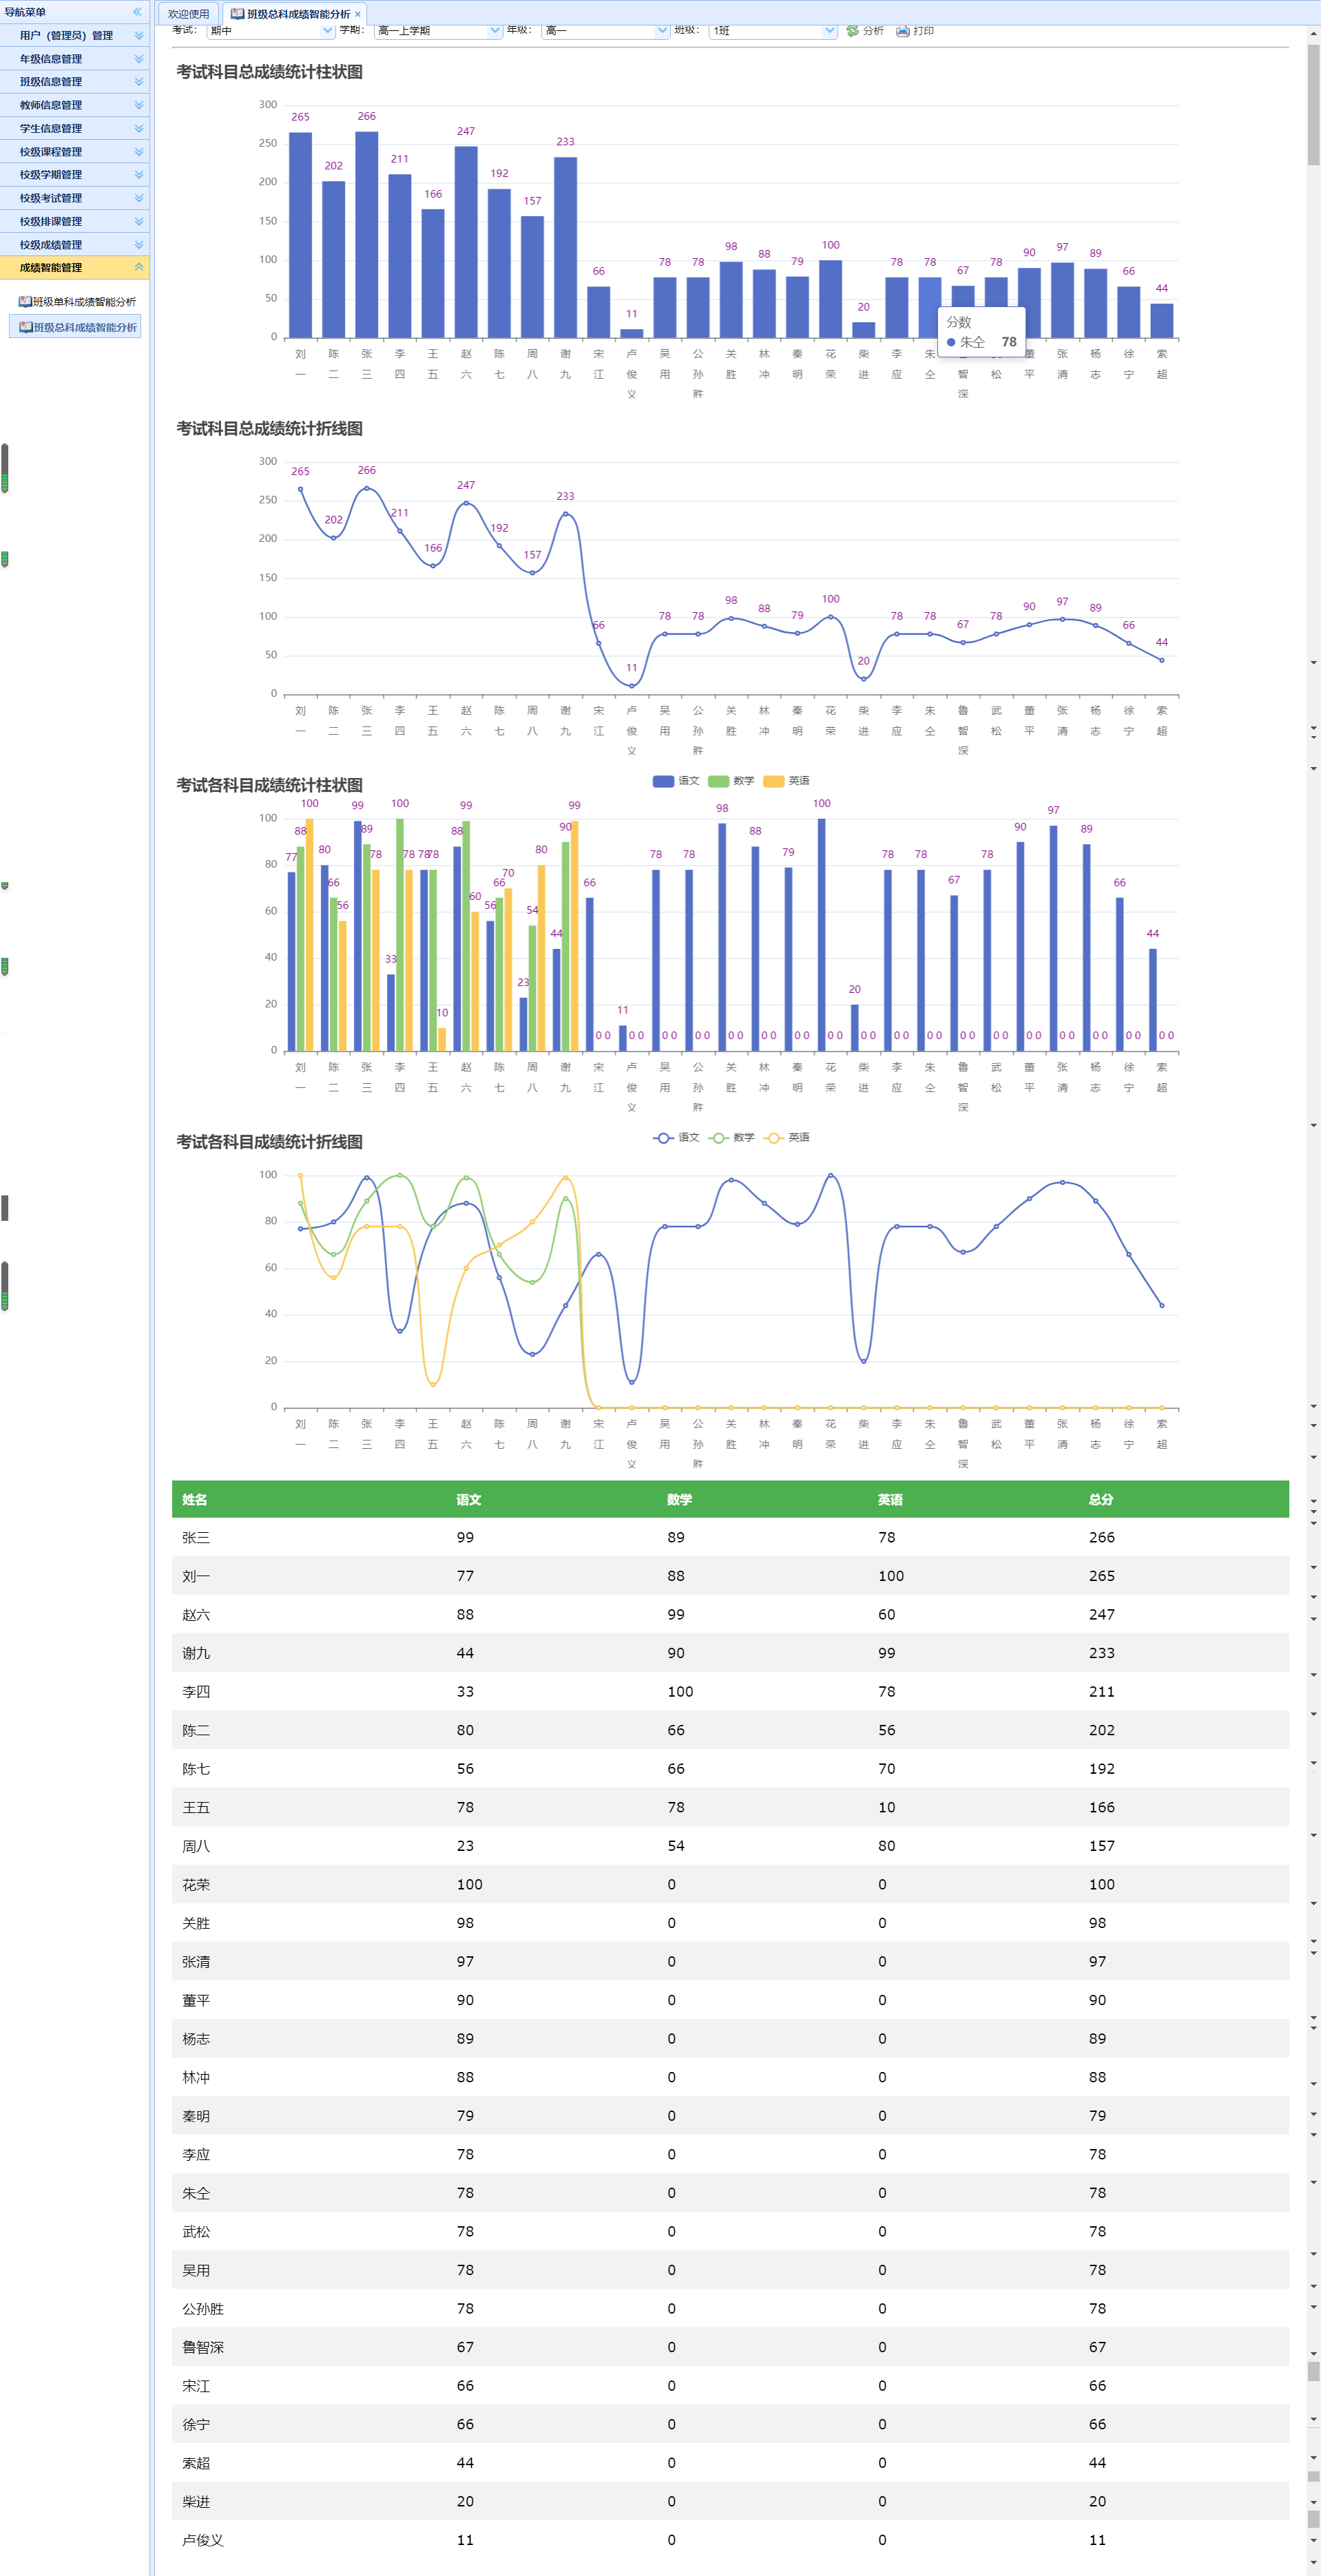Click the 打印 printer icon
This screenshot has width=1321, height=2576.
[x=902, y=31]
